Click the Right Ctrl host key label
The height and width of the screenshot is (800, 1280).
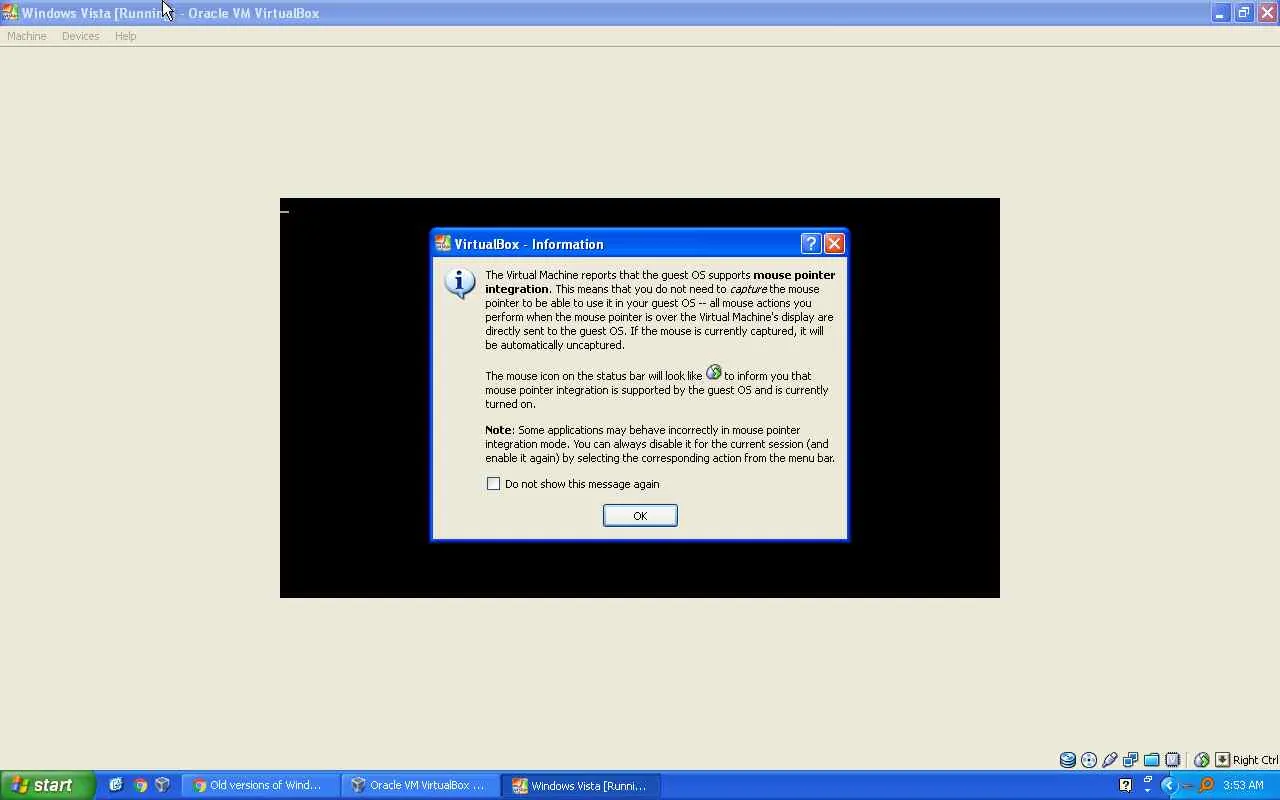(x=1255, y=760)
